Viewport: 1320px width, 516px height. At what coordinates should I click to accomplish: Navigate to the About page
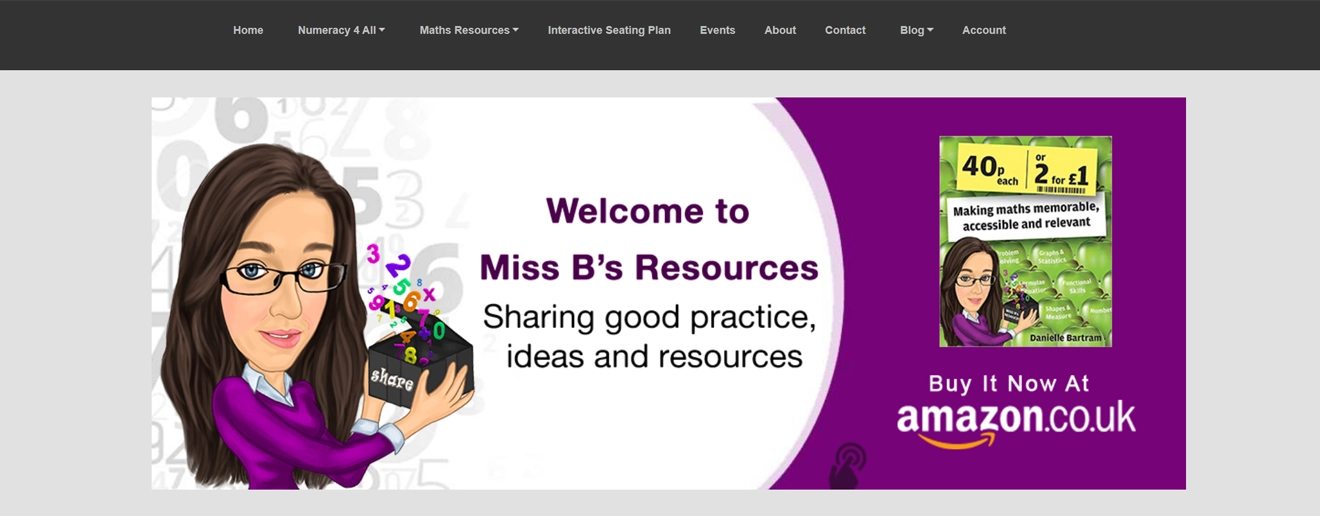pyautogui.click(x=780, y=30)
